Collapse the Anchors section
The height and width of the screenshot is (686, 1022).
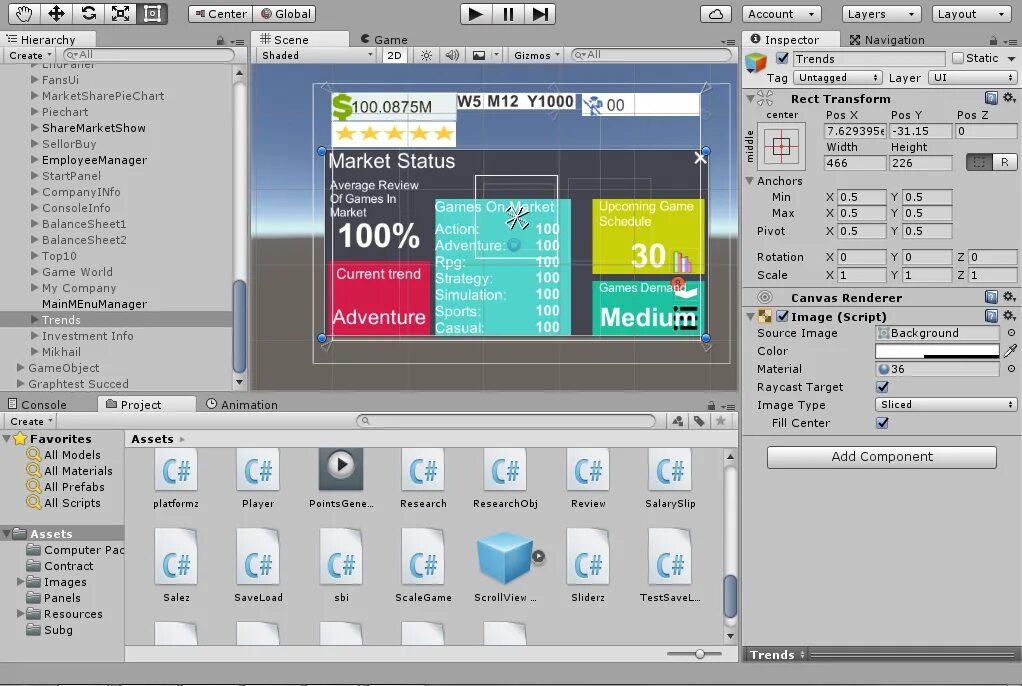[750, 181]
